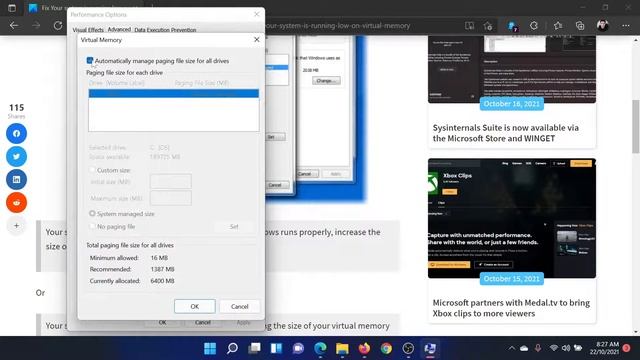Open the browser Settings and more menu

626,25
